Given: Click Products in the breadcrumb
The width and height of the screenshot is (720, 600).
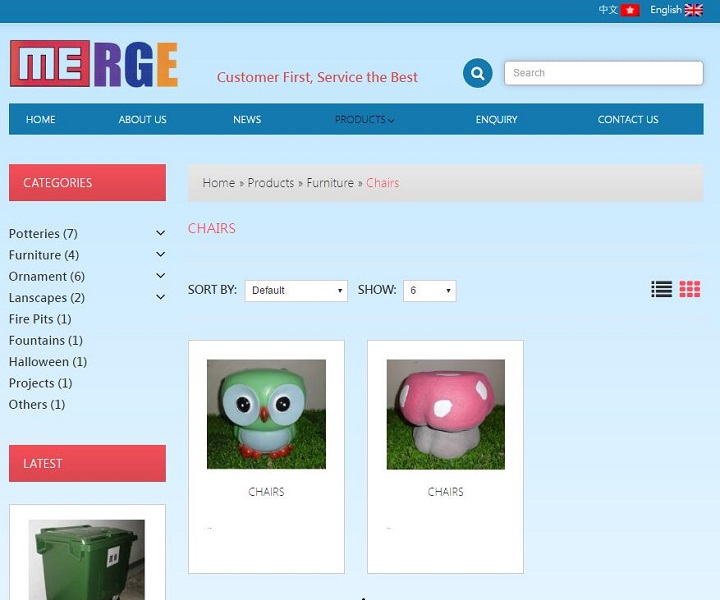Looking at the screenshot, I should click(270, 183).
